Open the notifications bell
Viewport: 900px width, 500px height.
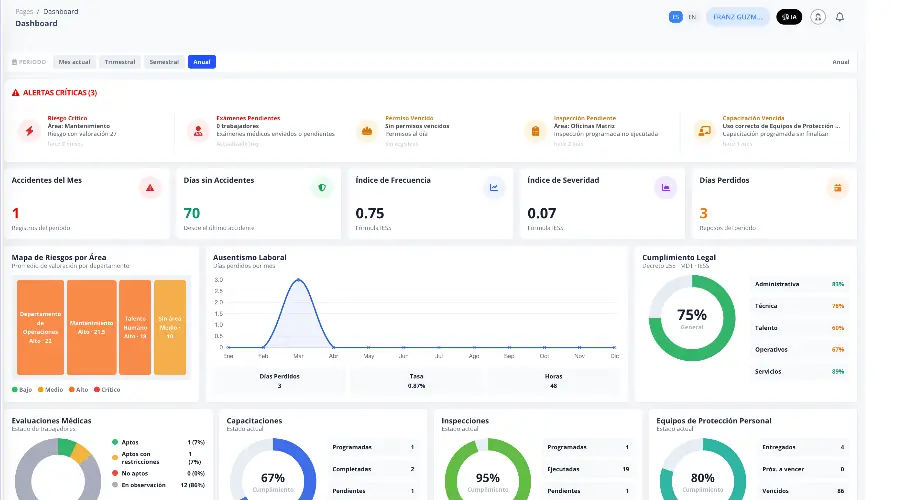(x=839, y=17)
